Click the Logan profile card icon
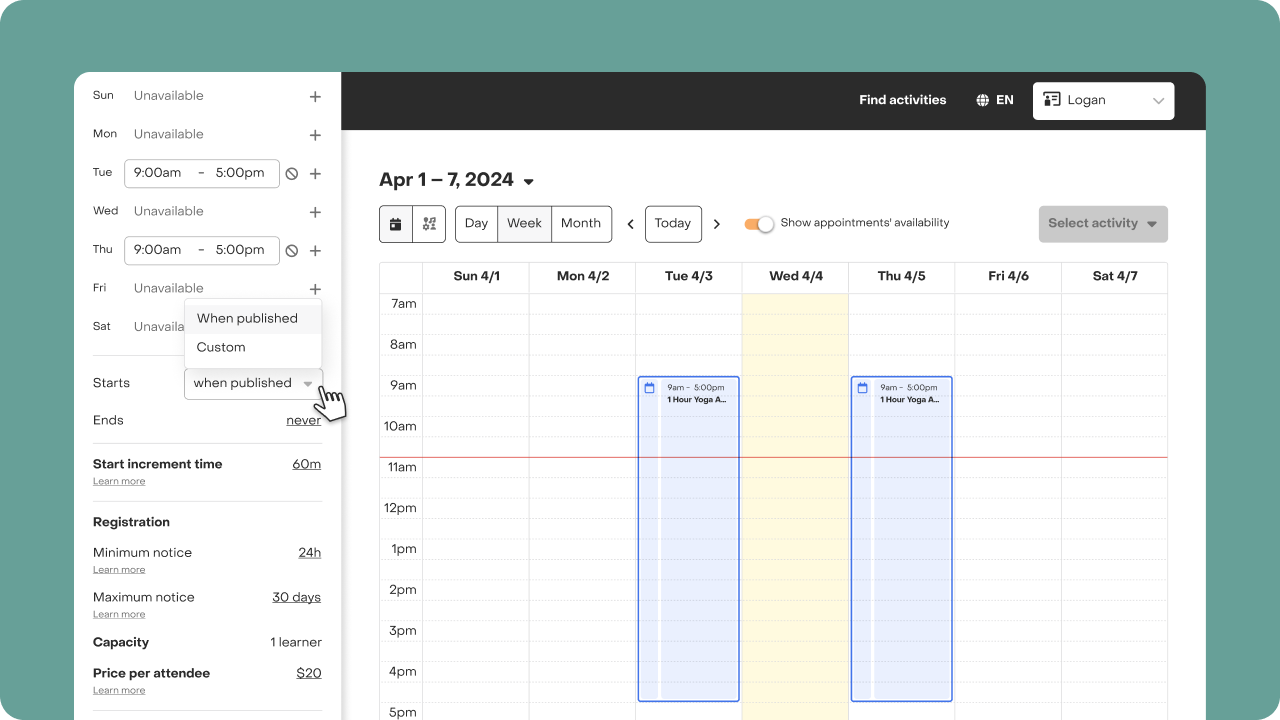 coord(1052,100)
